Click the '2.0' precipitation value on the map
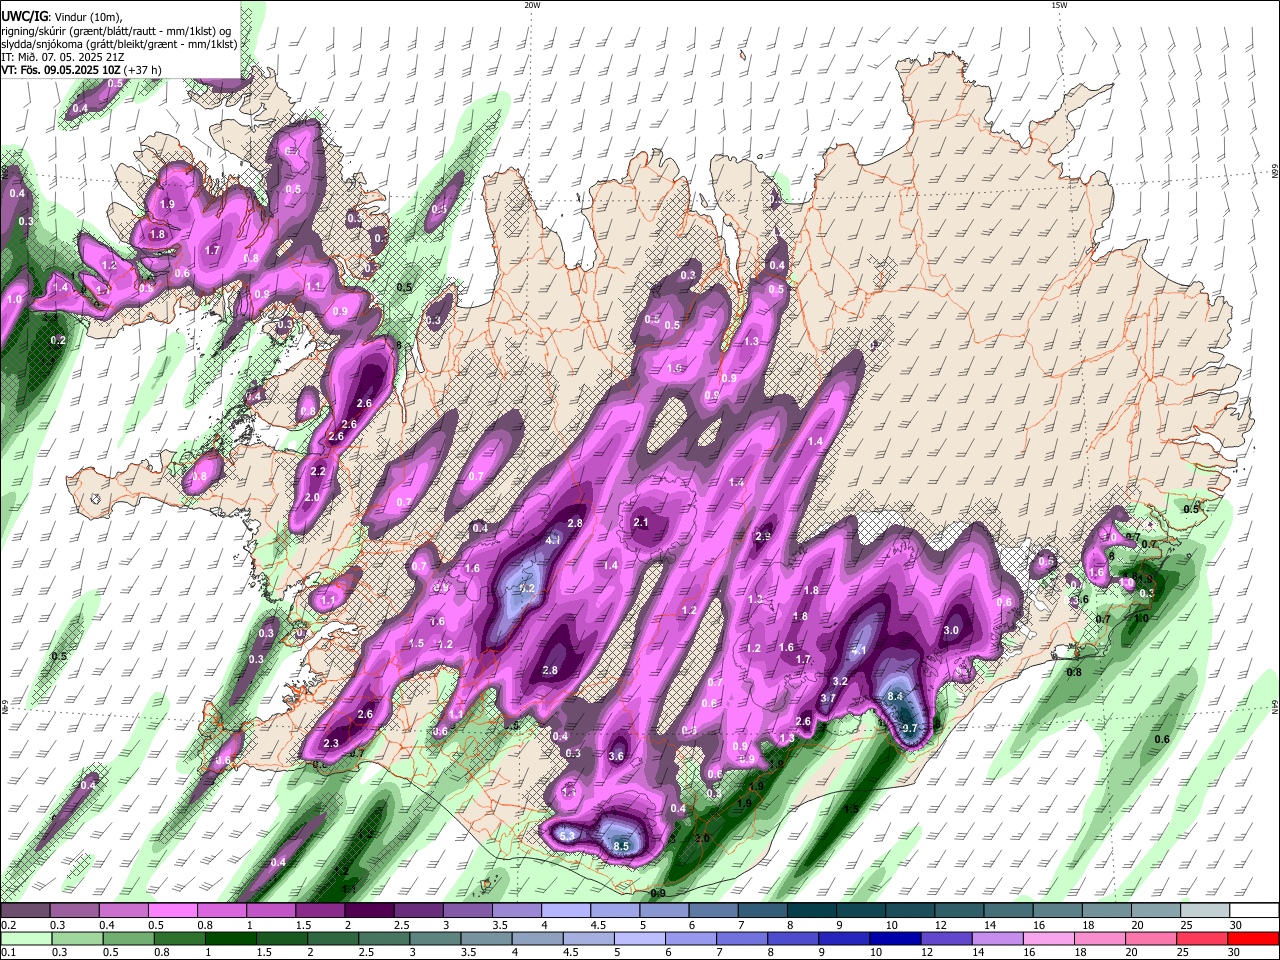1280x960 pixels. point(312,497)
